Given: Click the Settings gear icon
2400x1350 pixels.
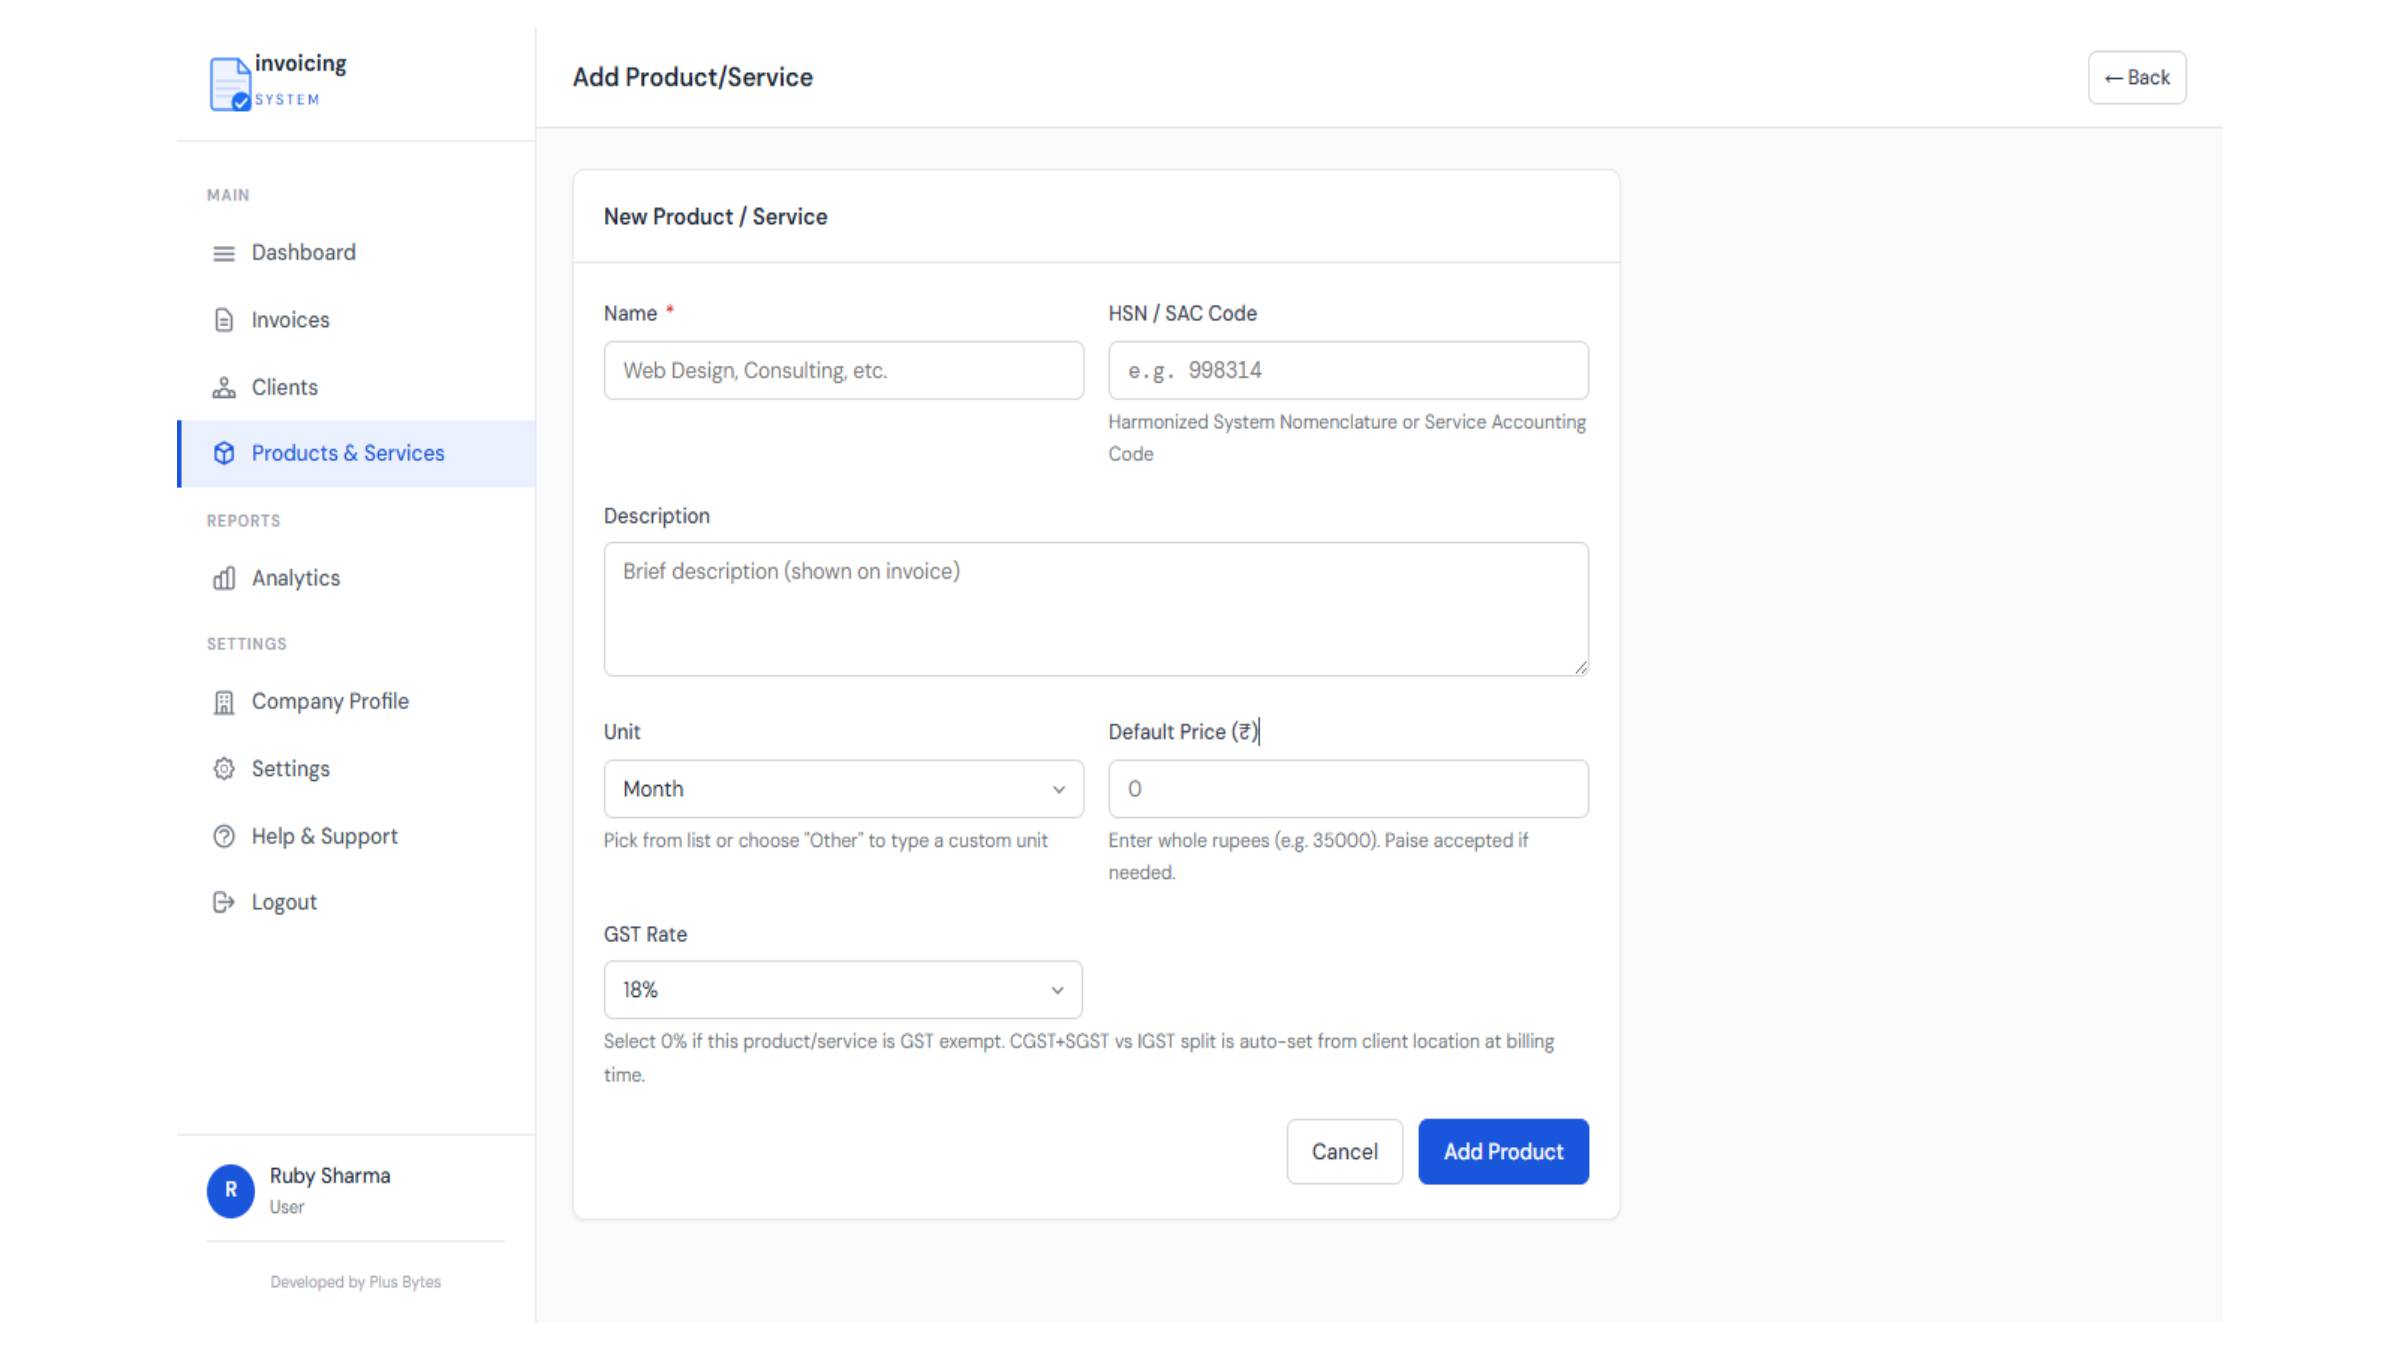Looking at the screenshot, I should [x=224, y=768].
